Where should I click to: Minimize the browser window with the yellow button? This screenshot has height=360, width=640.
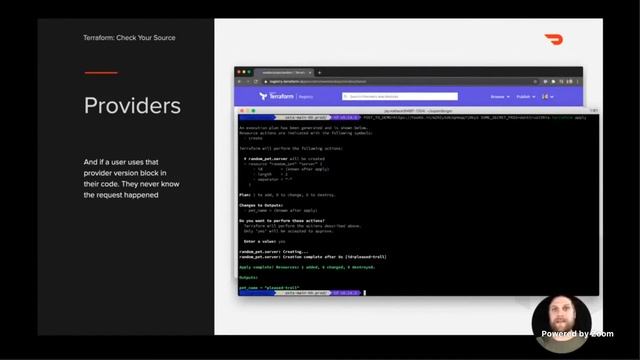(244, 72)
